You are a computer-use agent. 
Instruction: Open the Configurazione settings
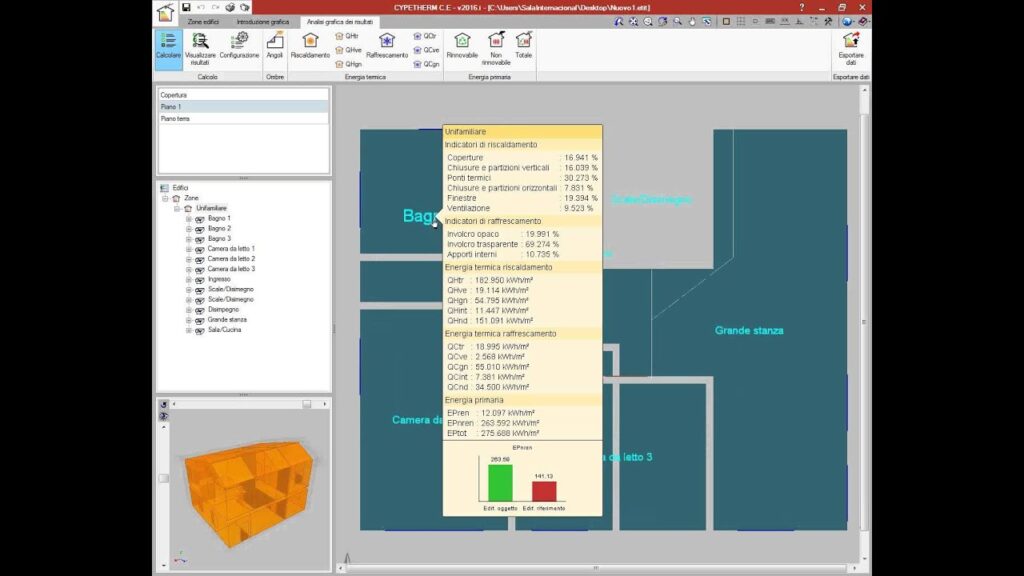click(239, 47)
